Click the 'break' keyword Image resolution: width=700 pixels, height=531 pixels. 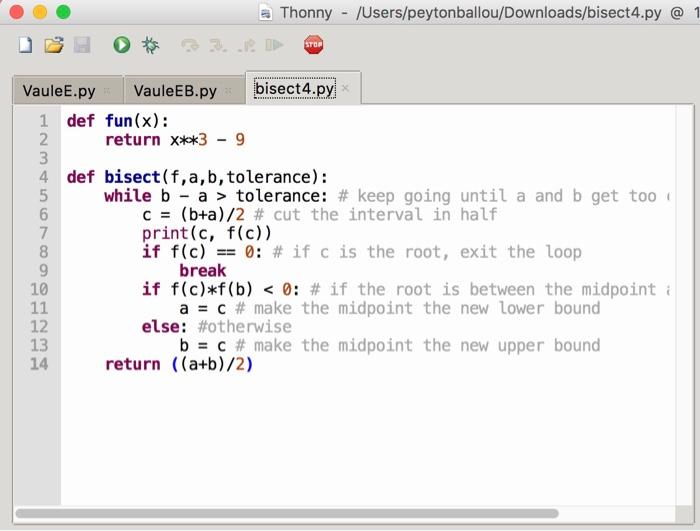(x=203, y=271)
